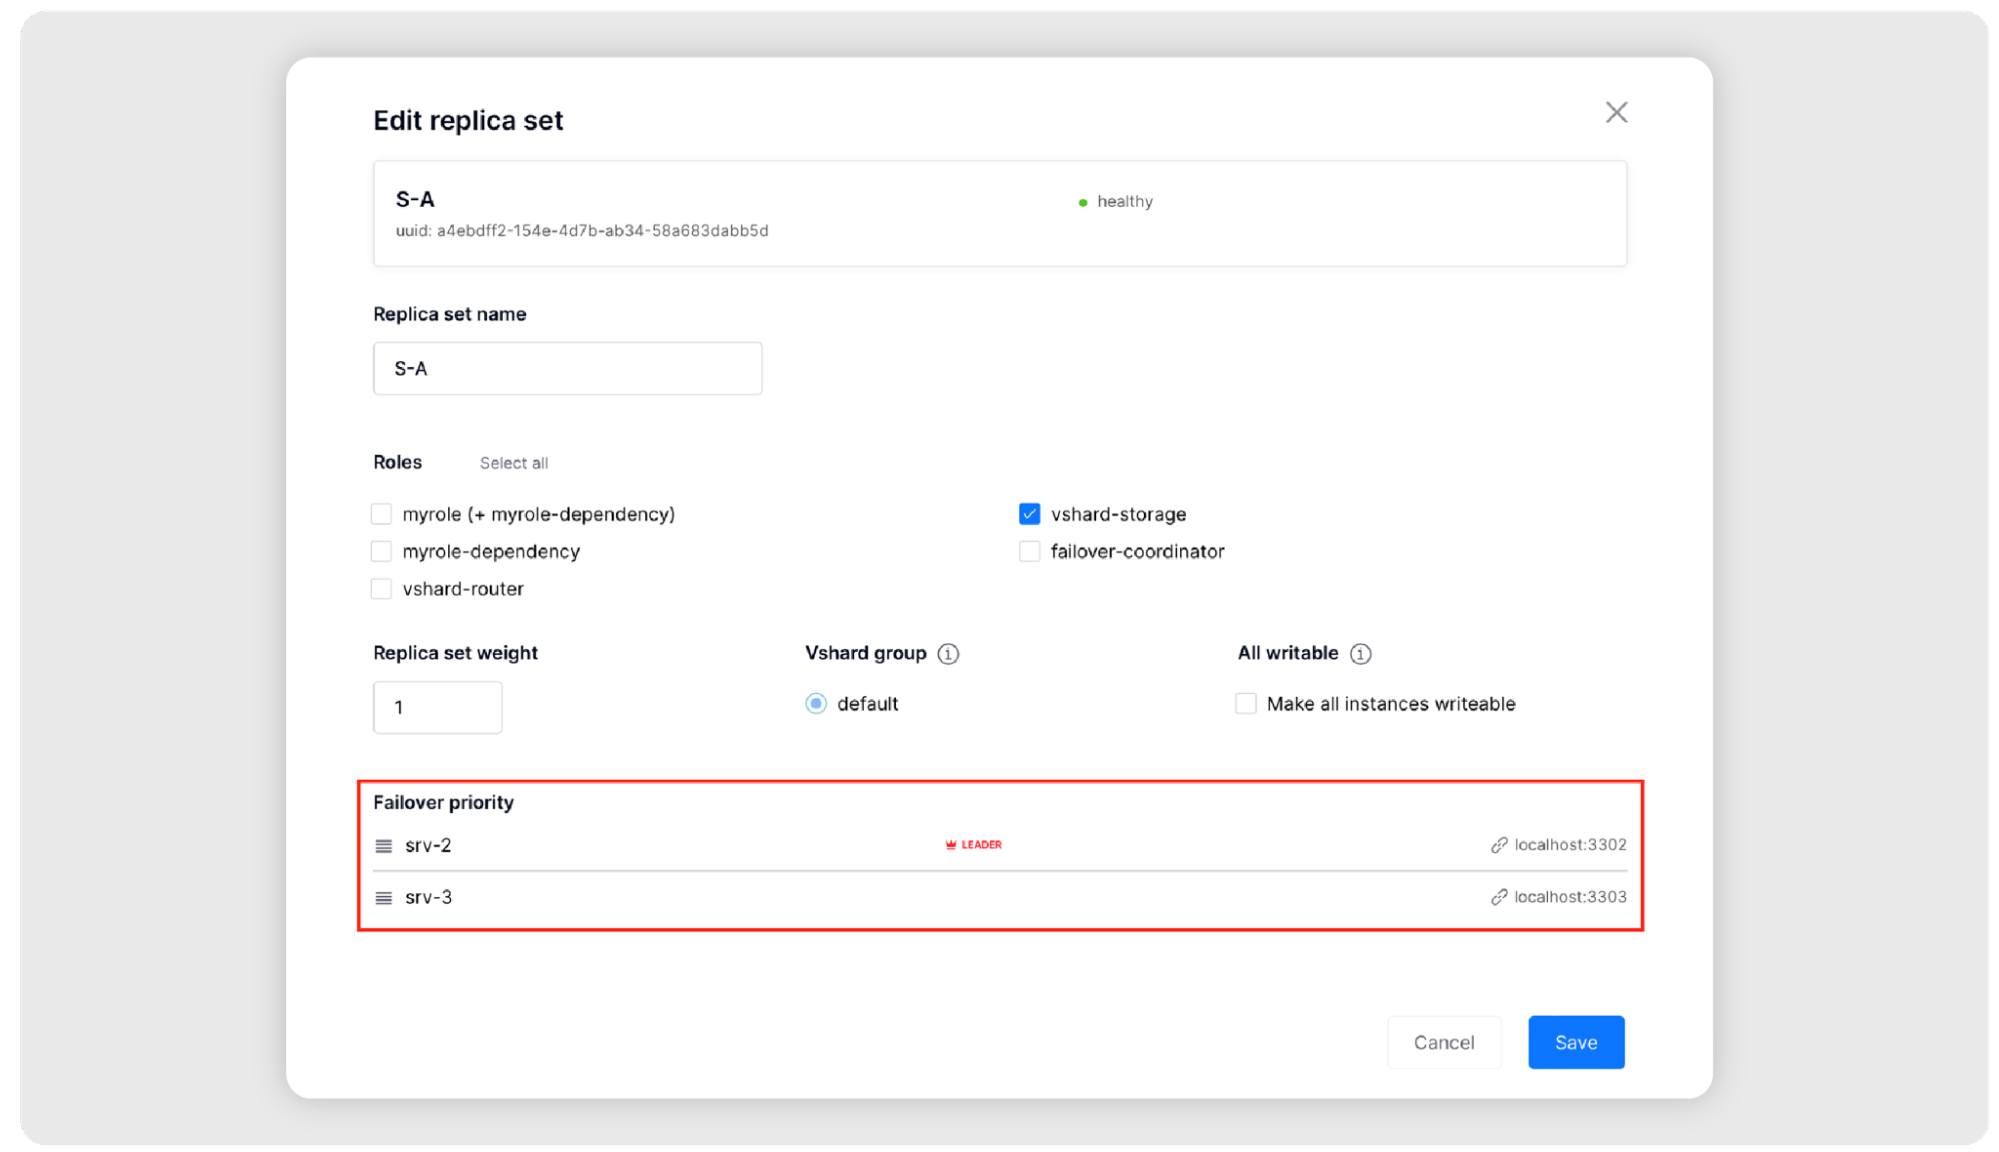This screenshot has width=1999, height=1152.
Task: Uncheck the vshard-storage role
Action: pos(1029,514)
